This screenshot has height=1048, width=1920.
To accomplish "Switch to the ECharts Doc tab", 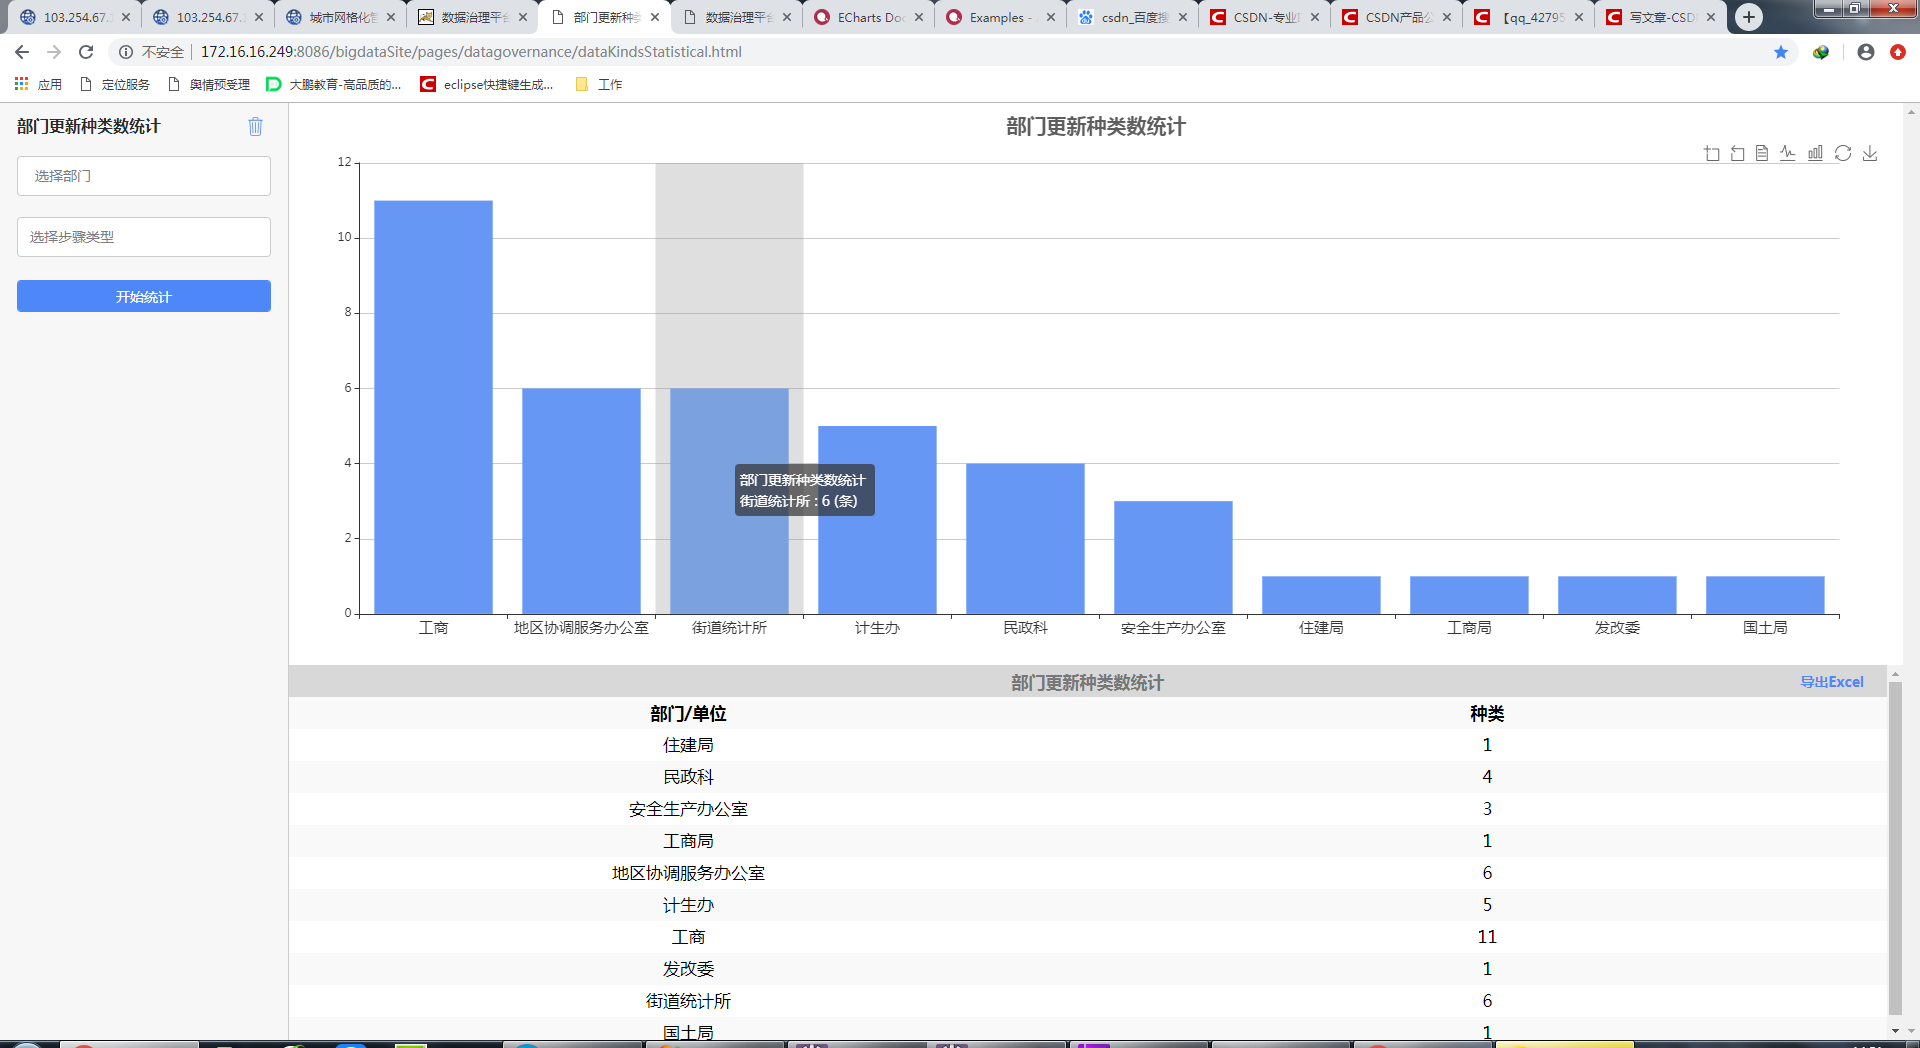I will (x=868, y=17).
